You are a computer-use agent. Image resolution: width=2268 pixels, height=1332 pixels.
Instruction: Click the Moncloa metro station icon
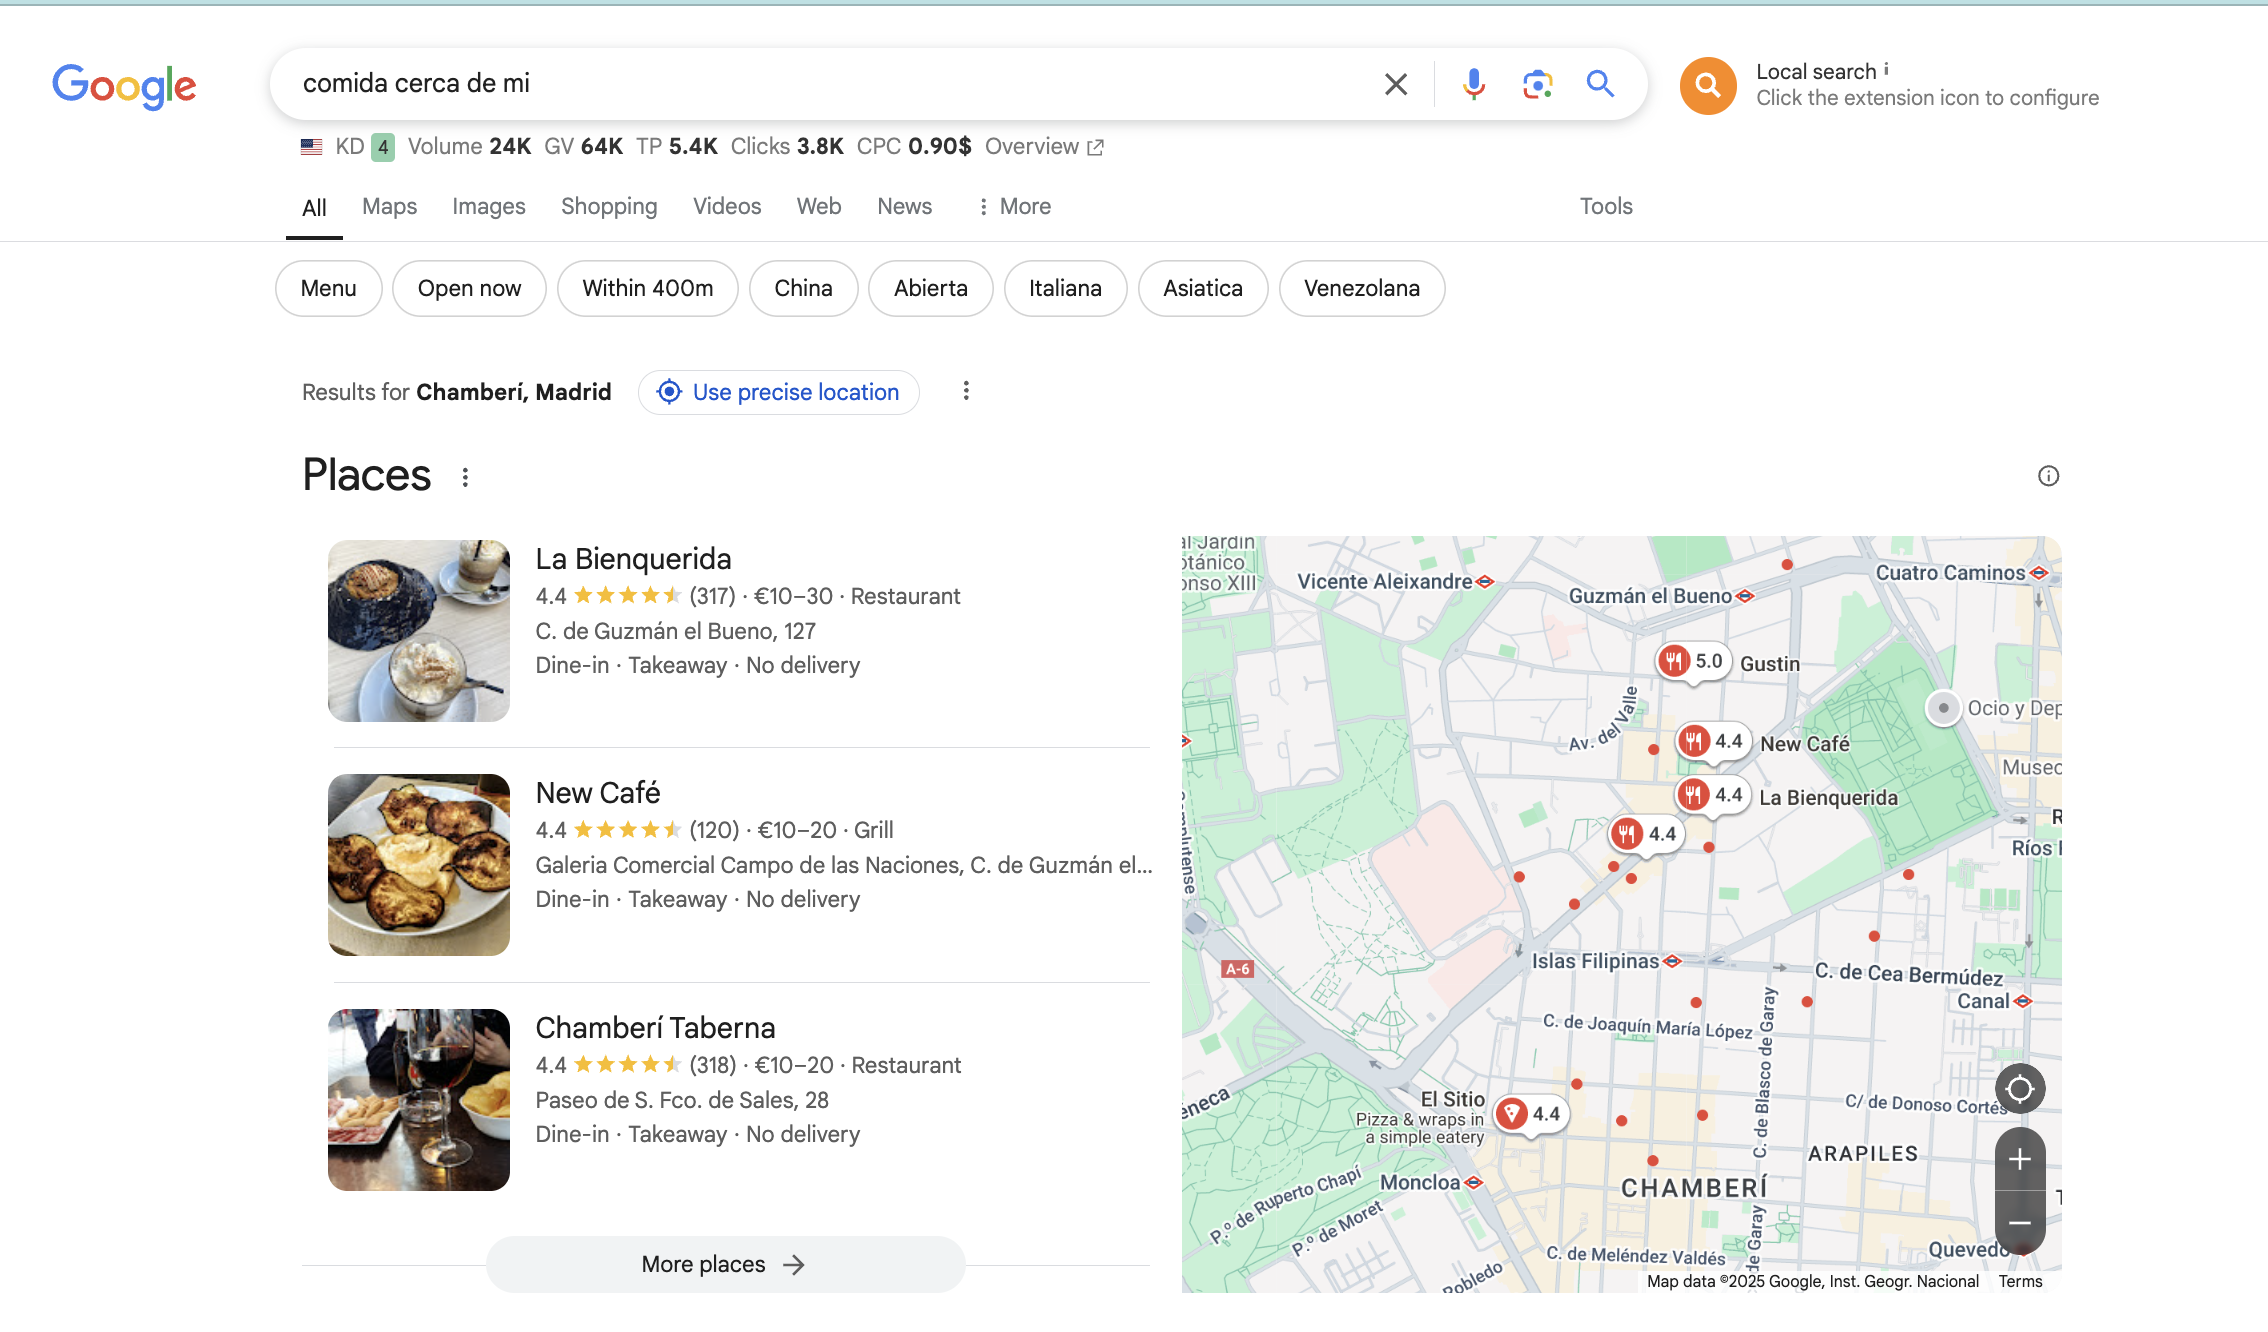(x=1473, y=1183)
